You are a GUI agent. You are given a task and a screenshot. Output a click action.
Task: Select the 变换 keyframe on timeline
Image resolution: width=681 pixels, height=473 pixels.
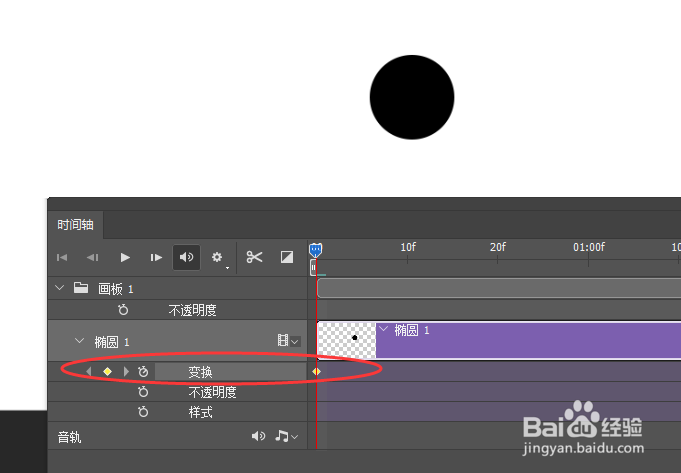316,371
